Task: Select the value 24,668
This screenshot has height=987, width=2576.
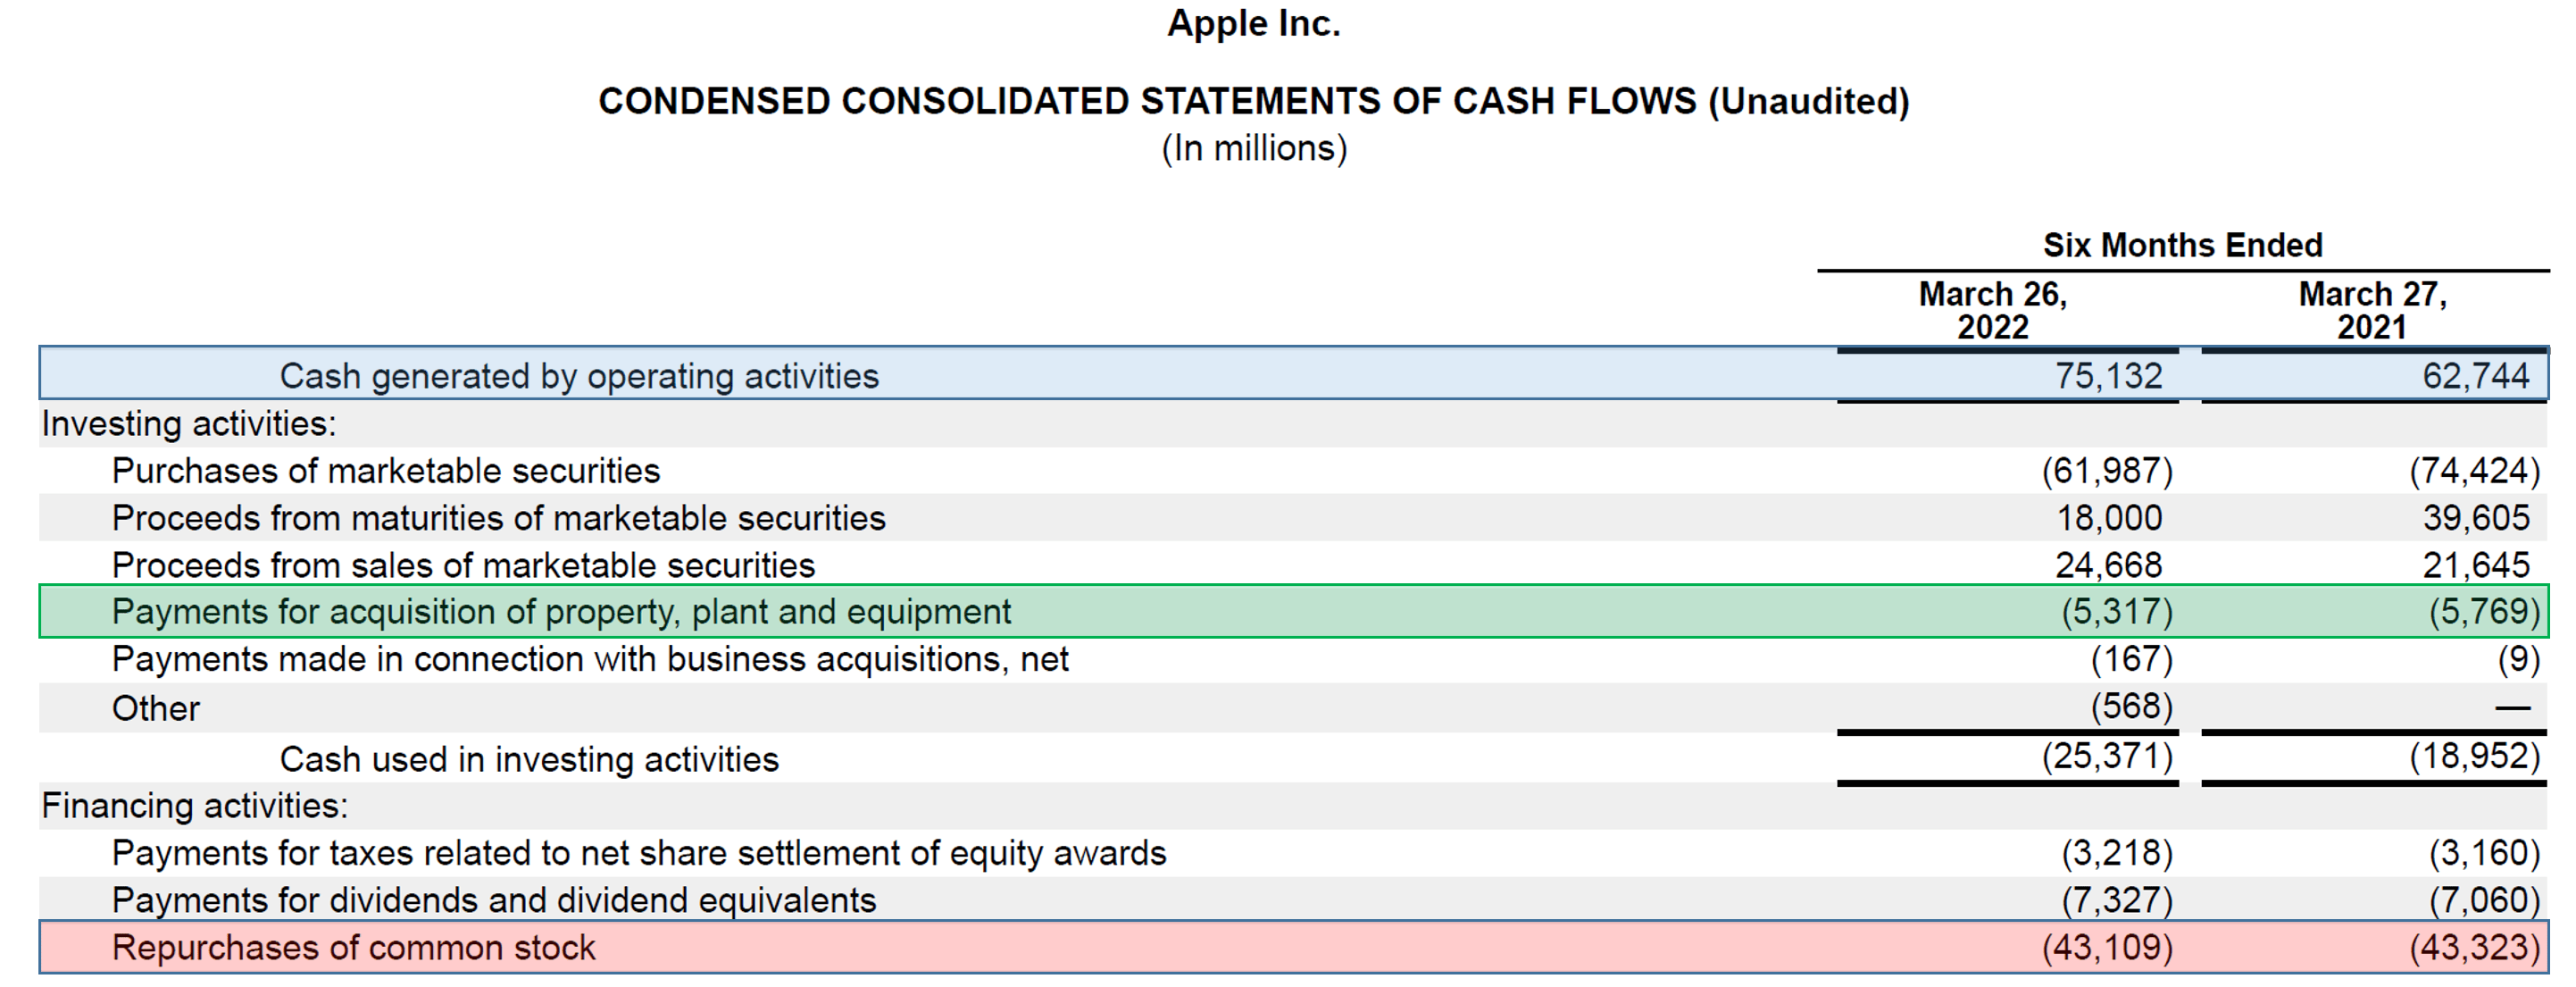Action: tap(2108, 565)
